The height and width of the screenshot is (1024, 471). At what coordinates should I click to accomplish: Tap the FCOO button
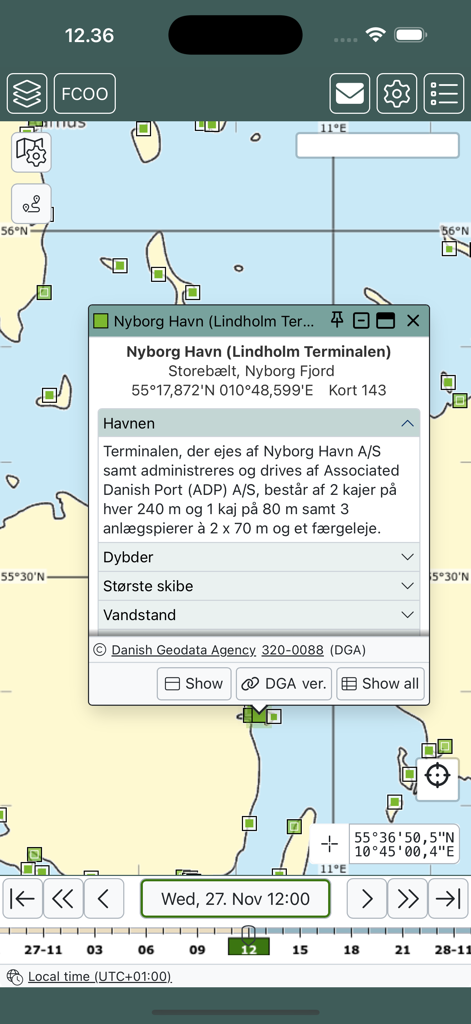click(85, 94)
